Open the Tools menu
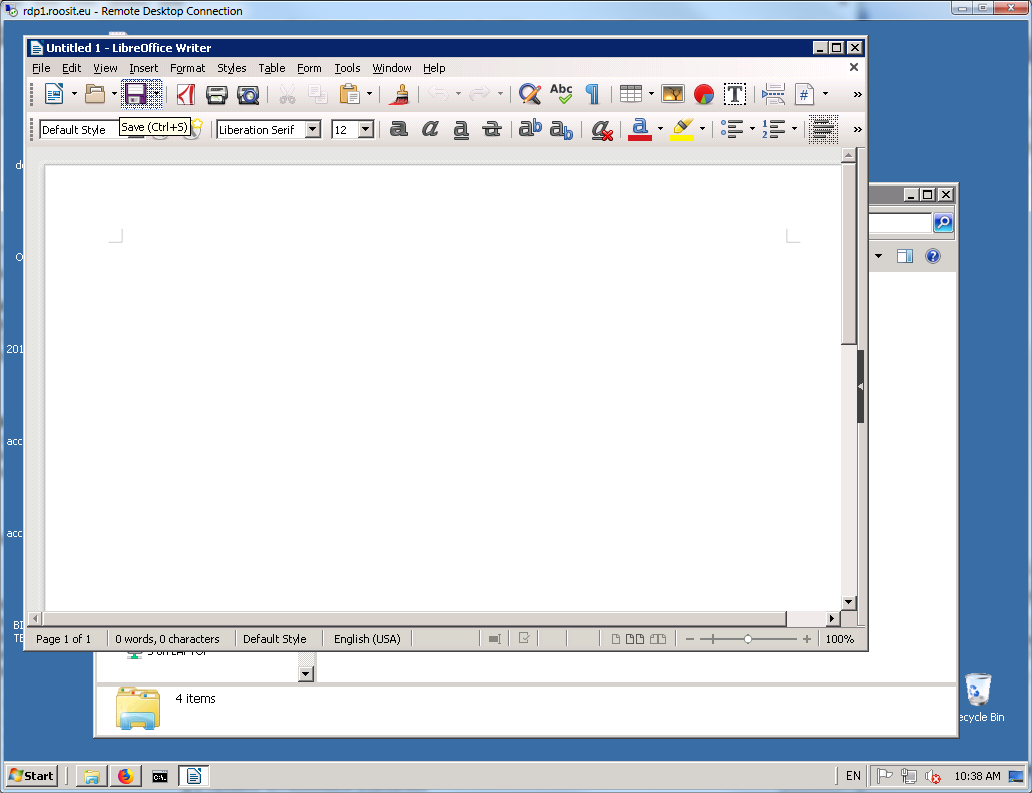The width and height of the screenshot is (1032, 793). (x=348, y=68)
